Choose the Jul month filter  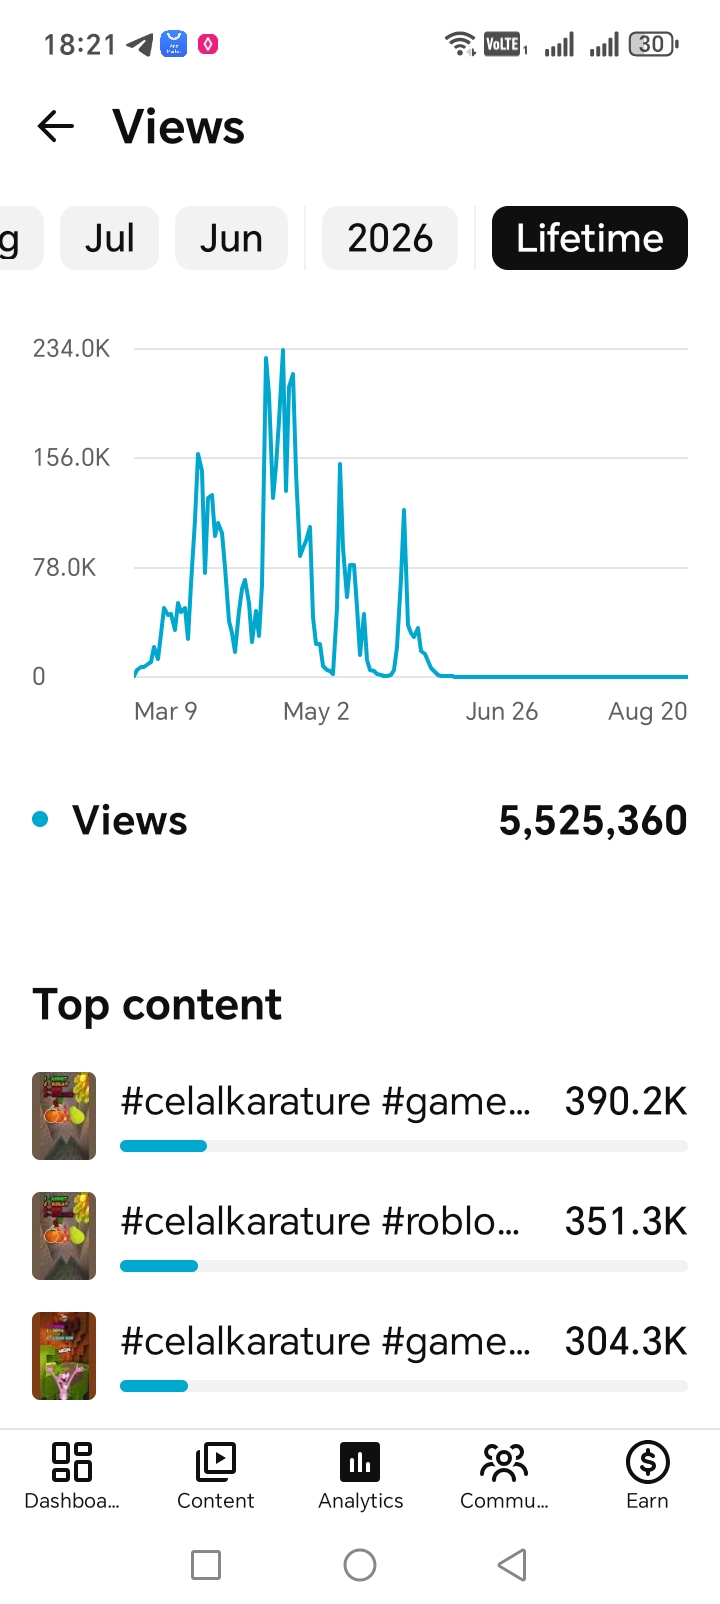pyautogui.click(x=109, y=238)
